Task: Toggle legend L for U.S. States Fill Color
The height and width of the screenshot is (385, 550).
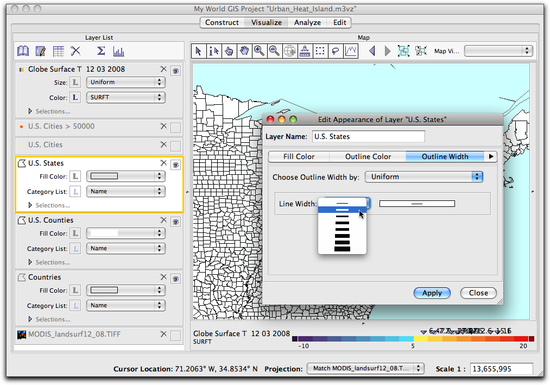Action: click(x=75, y=176)
